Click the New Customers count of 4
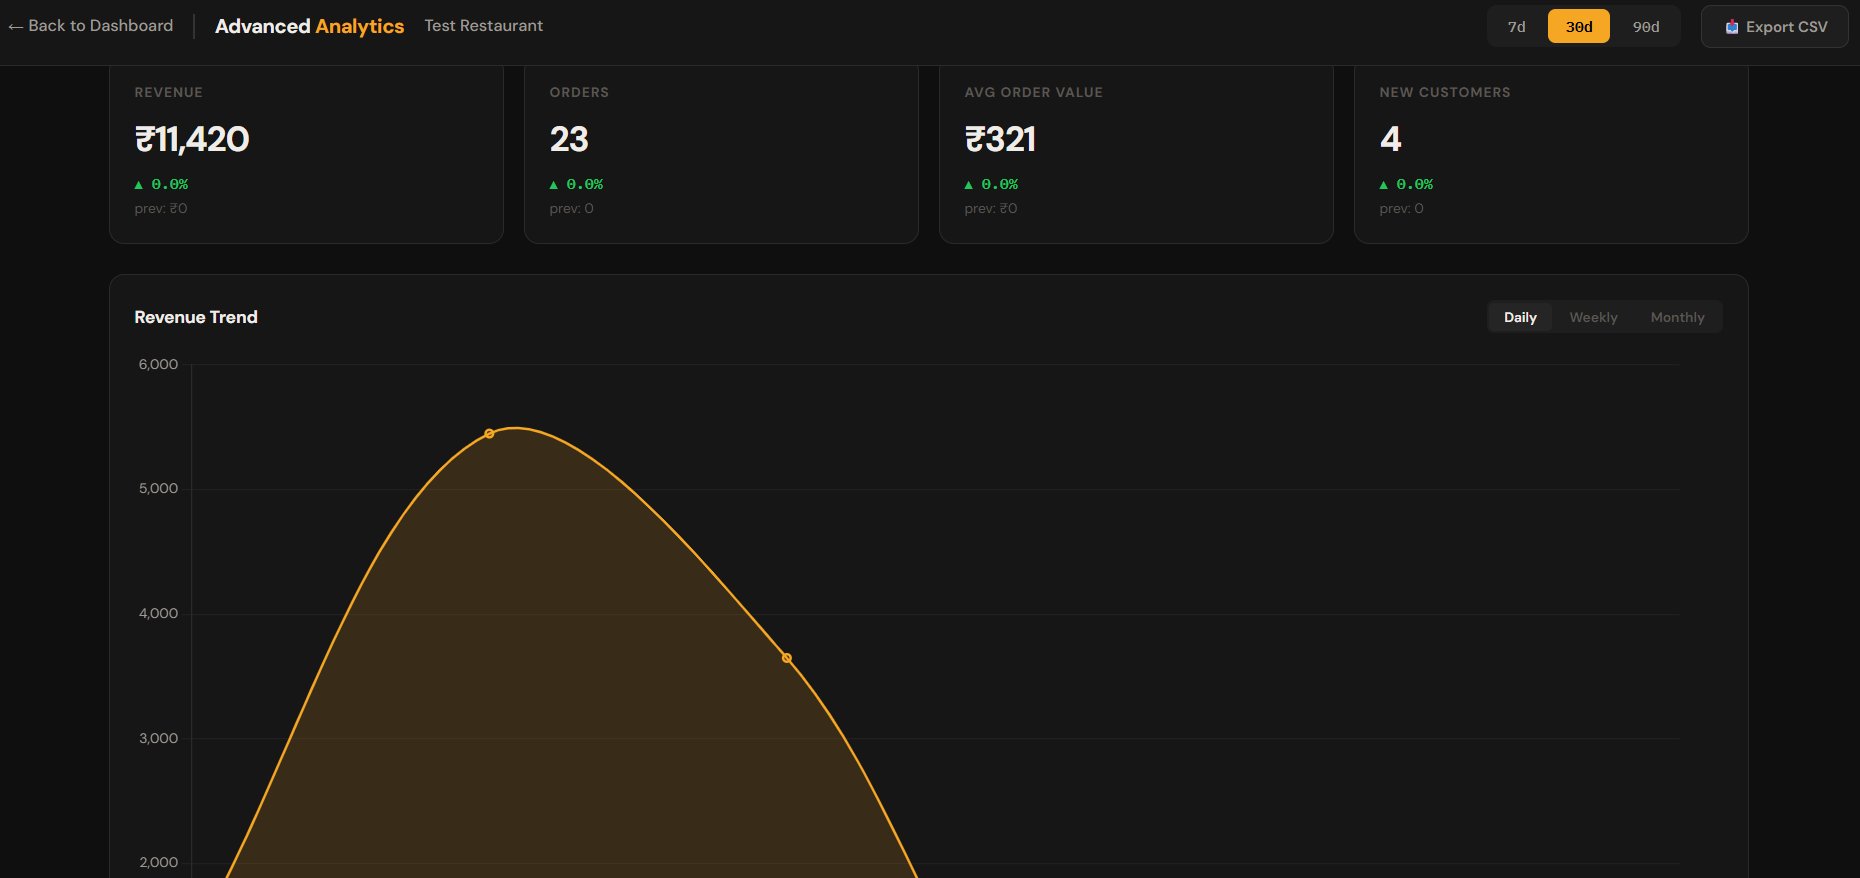The image size is (1860, 878). click(1390, 139)
